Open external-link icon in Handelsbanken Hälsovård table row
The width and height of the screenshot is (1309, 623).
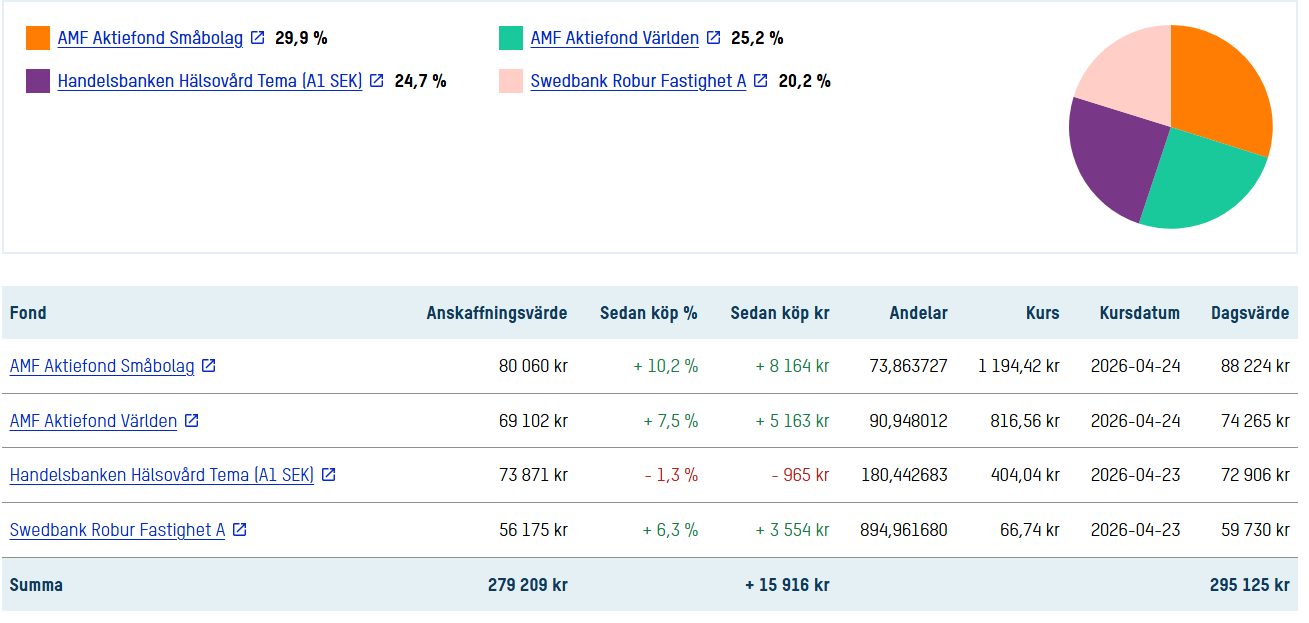click(328, 475)
